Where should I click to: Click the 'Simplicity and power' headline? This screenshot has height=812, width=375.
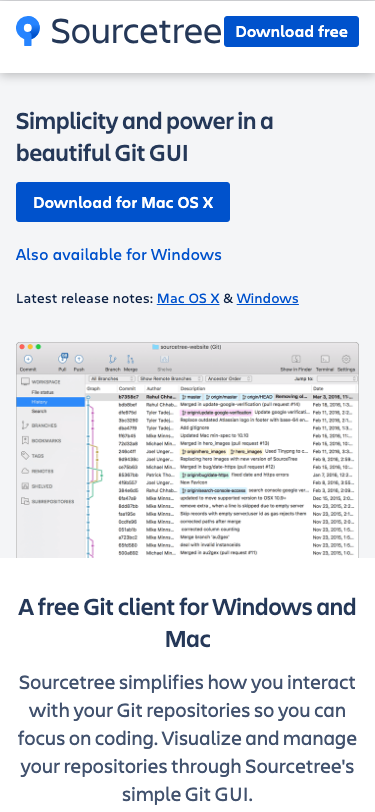click(x=145, y=137)
